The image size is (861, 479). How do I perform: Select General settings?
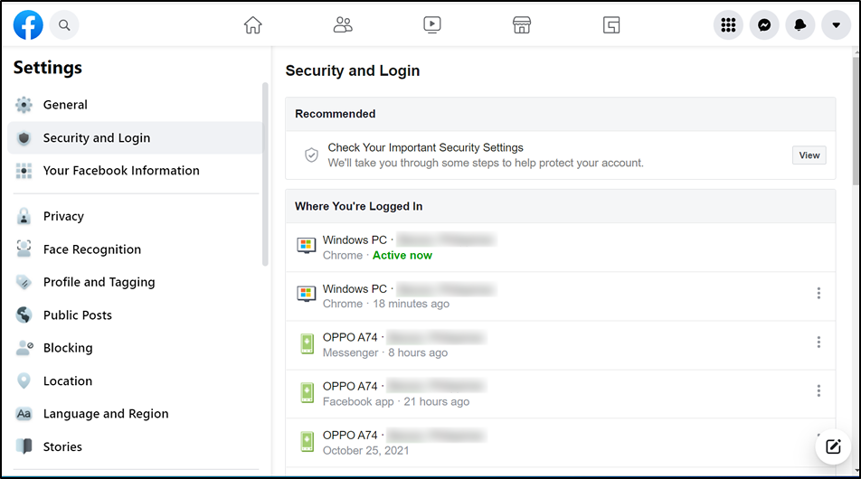tap(135, 105)
